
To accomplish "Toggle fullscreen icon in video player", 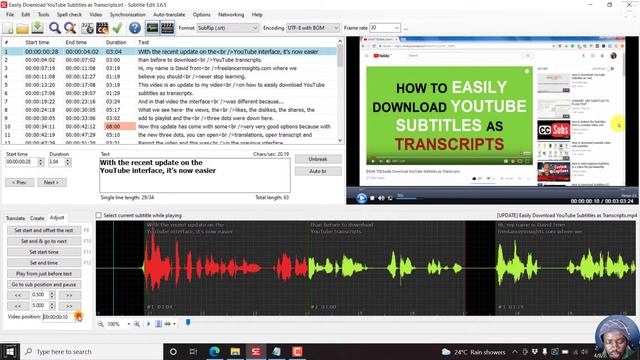I will click(391, 198).
